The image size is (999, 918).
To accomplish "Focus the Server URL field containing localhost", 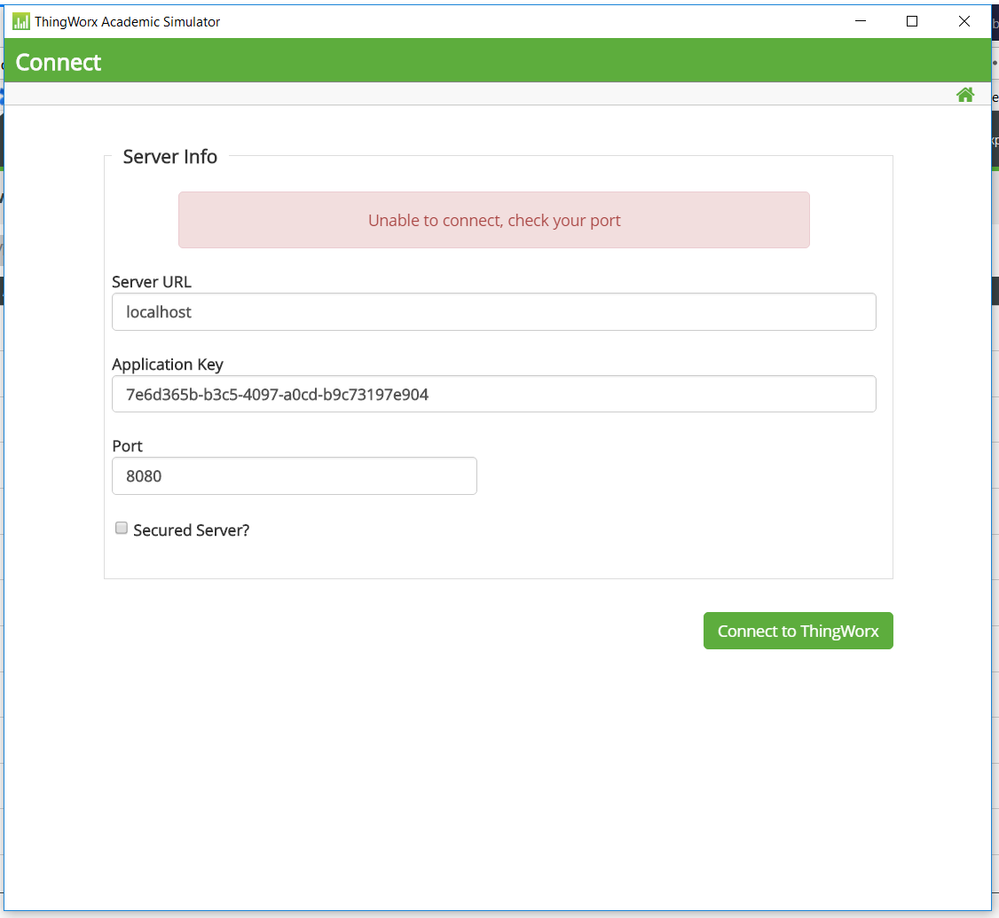I will coord(494,312).
